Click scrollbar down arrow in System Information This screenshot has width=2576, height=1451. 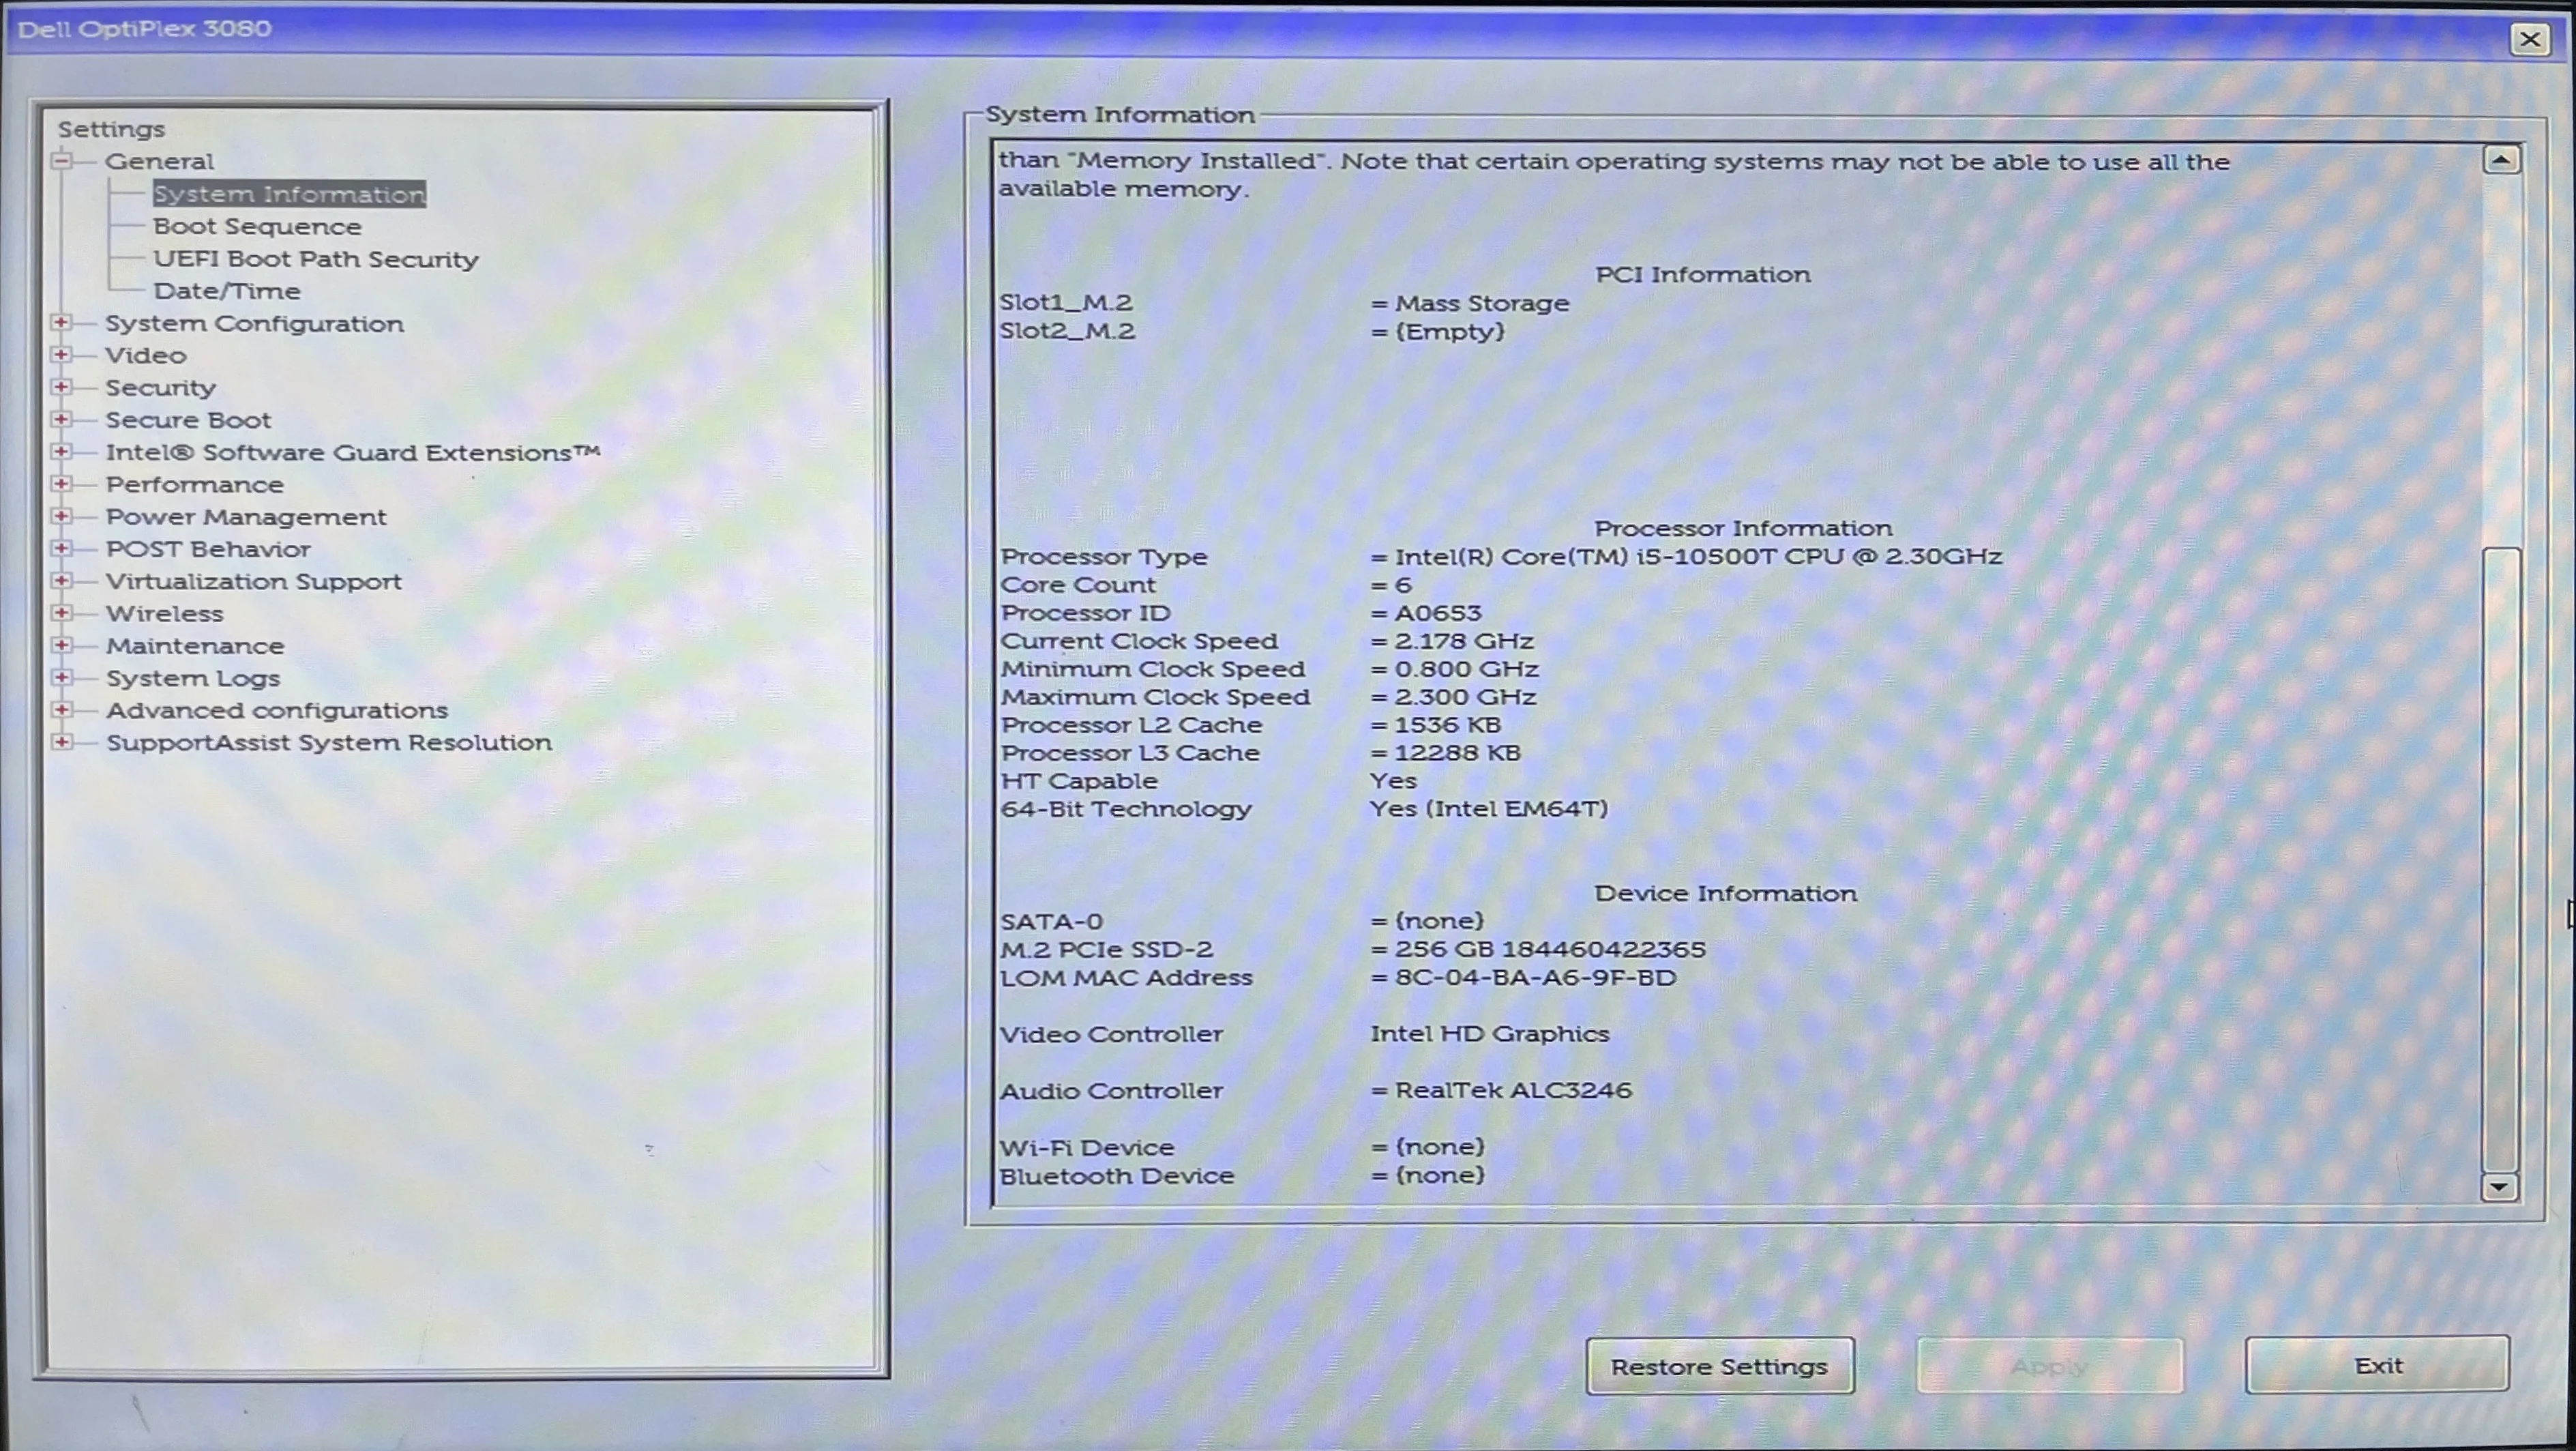tap(2499, 1187)
